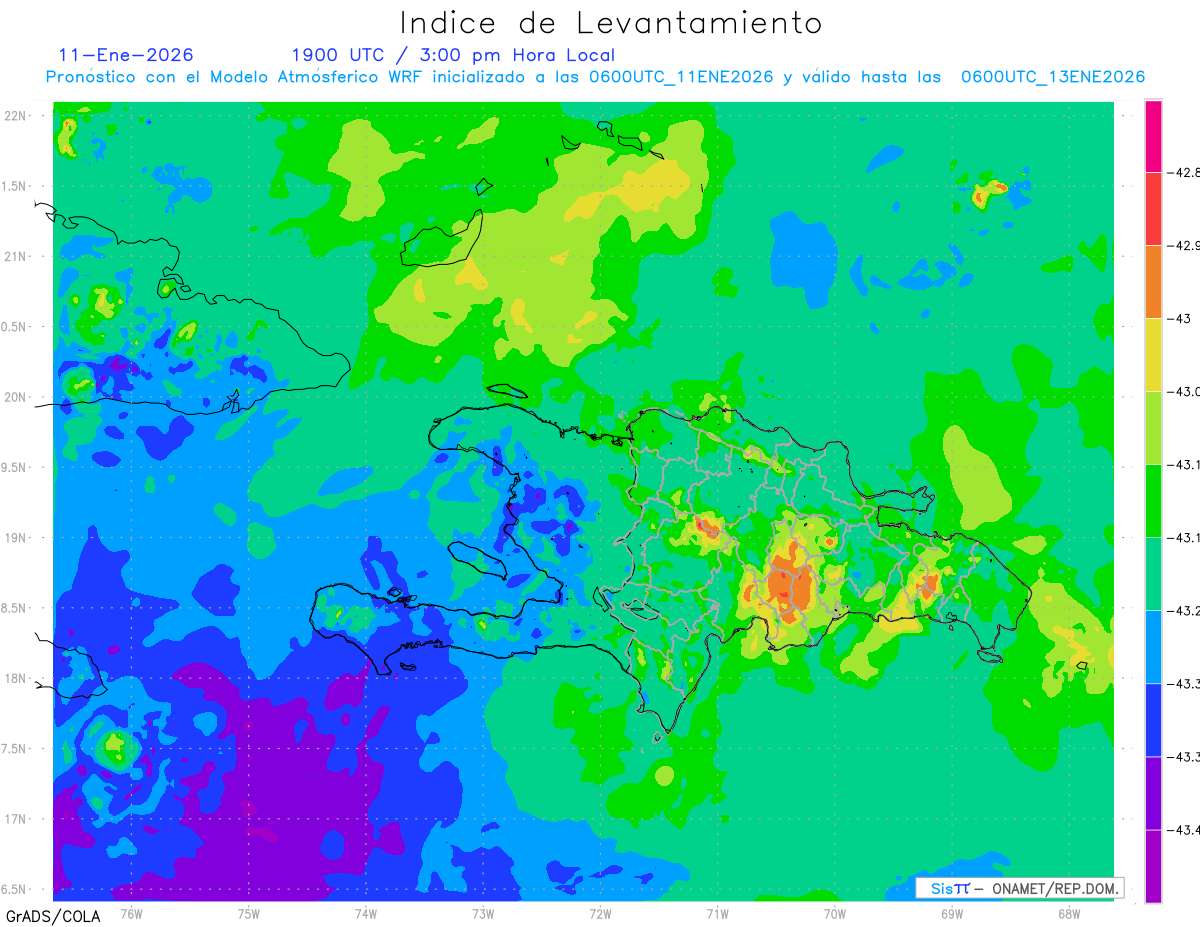The image size is (1200, 927).
Task: Click the '17N' latitude axis label
Action: click(x=15, y=819)
